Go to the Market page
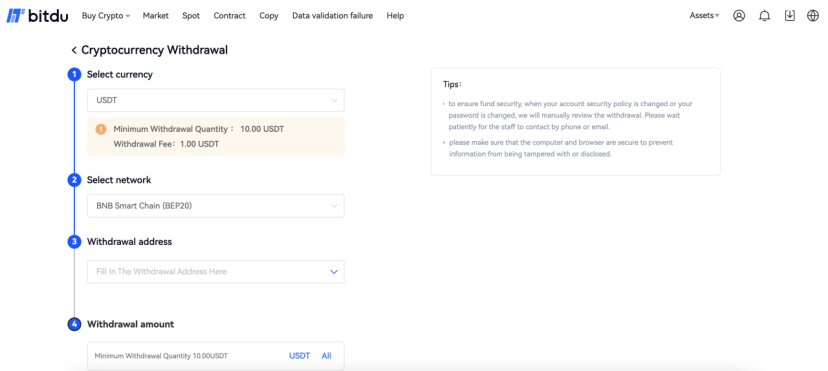The image size is (828, 371). pyautogui.click(x=156, y=16)
